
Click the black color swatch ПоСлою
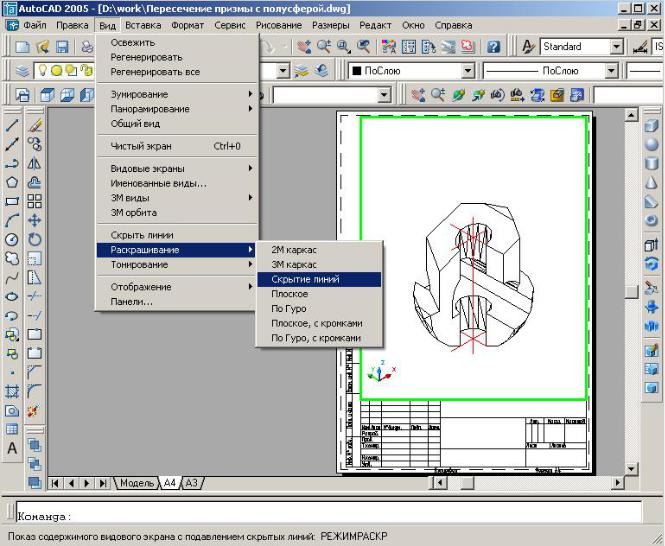(x=356, y=71)
